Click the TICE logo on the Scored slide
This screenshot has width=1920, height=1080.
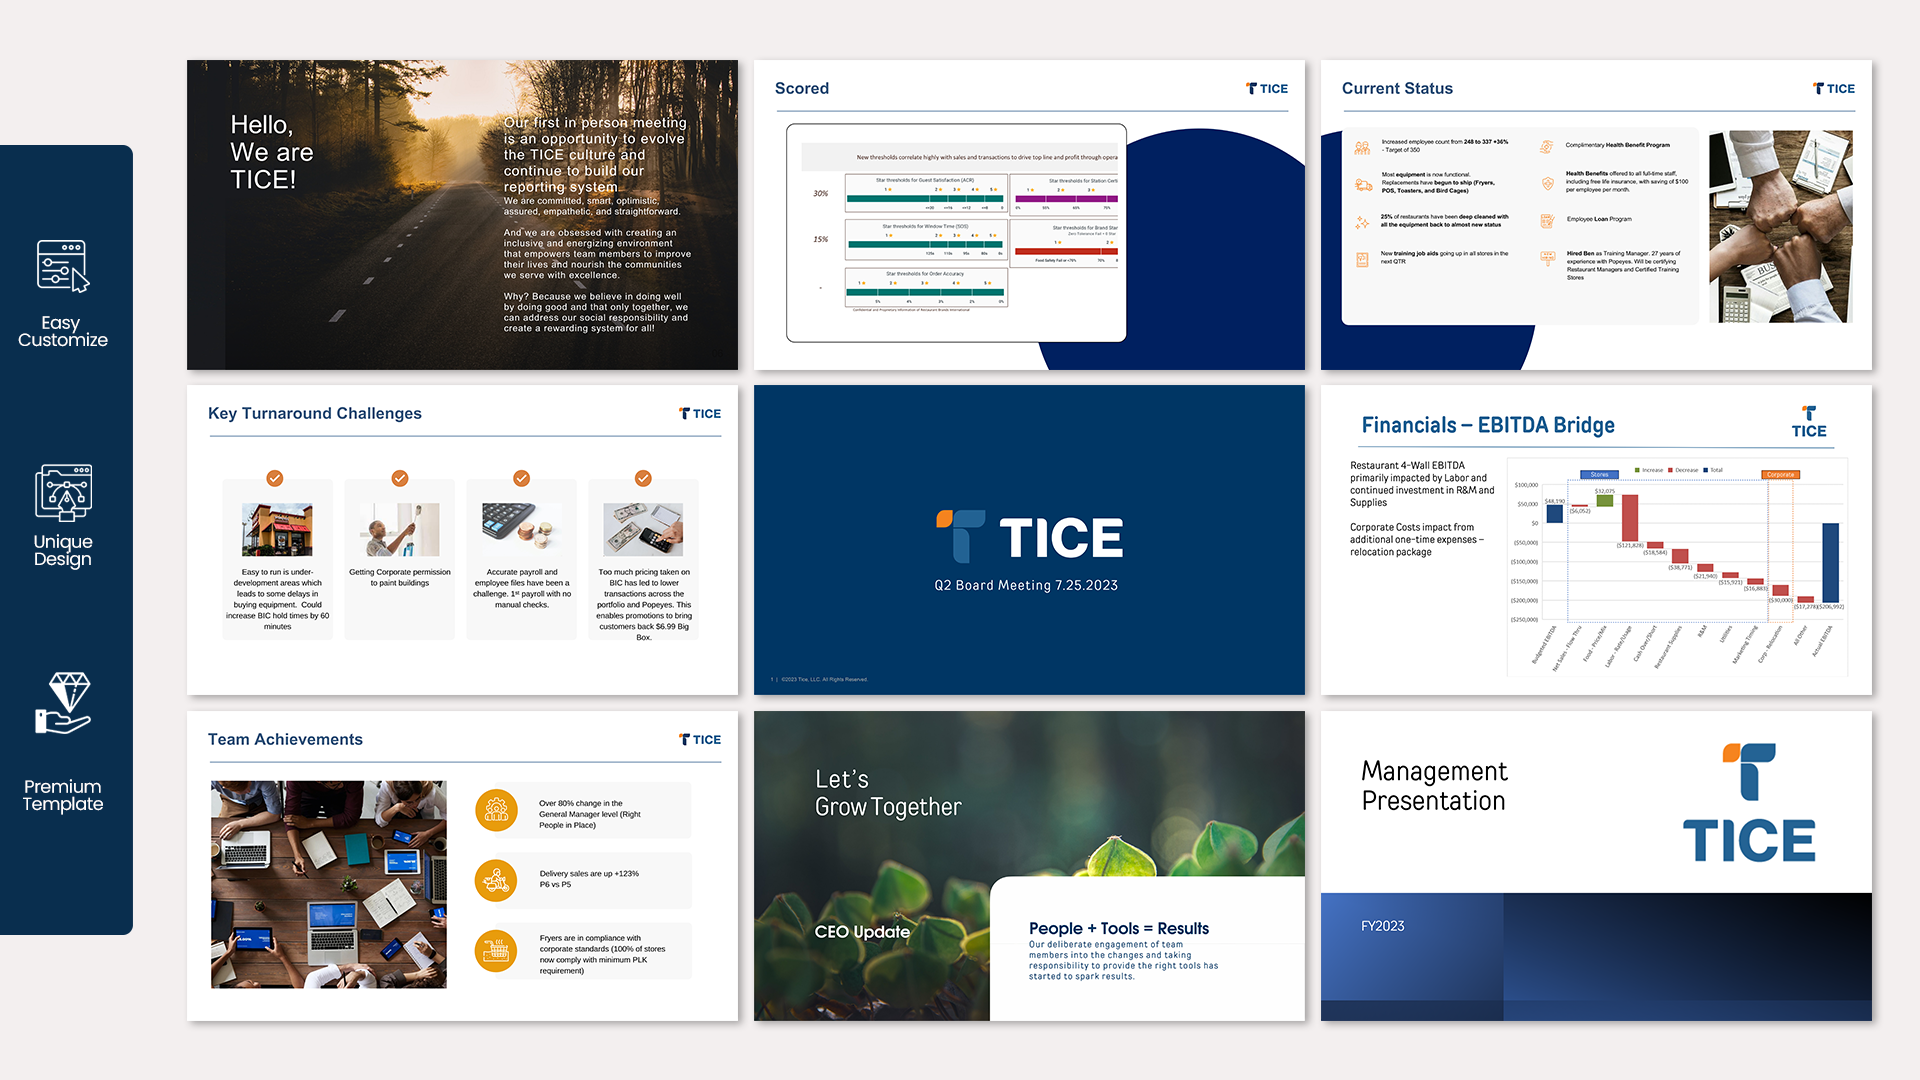click(x=1266, y=88)
